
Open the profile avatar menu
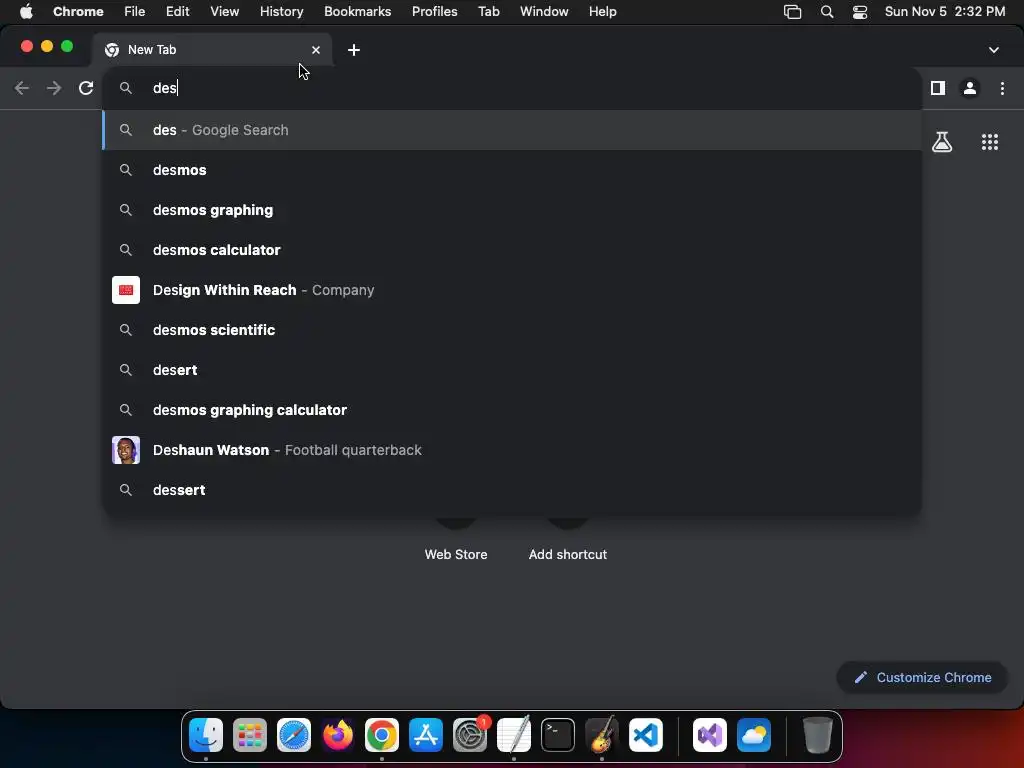click(x=970, y=88)
